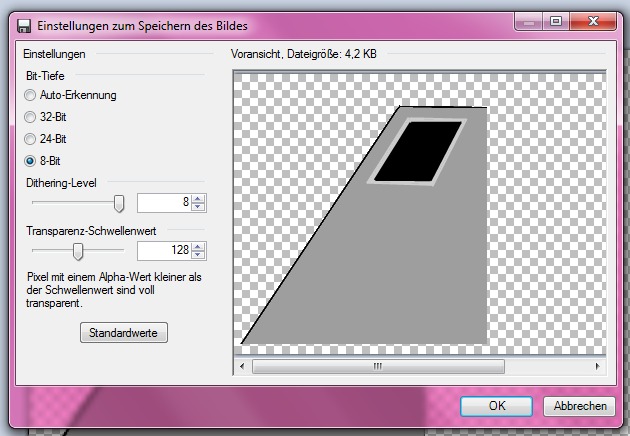Click the preview scrollbar right arrow
The width and height of the screenshot is (630, 436).
pos(597,366)
